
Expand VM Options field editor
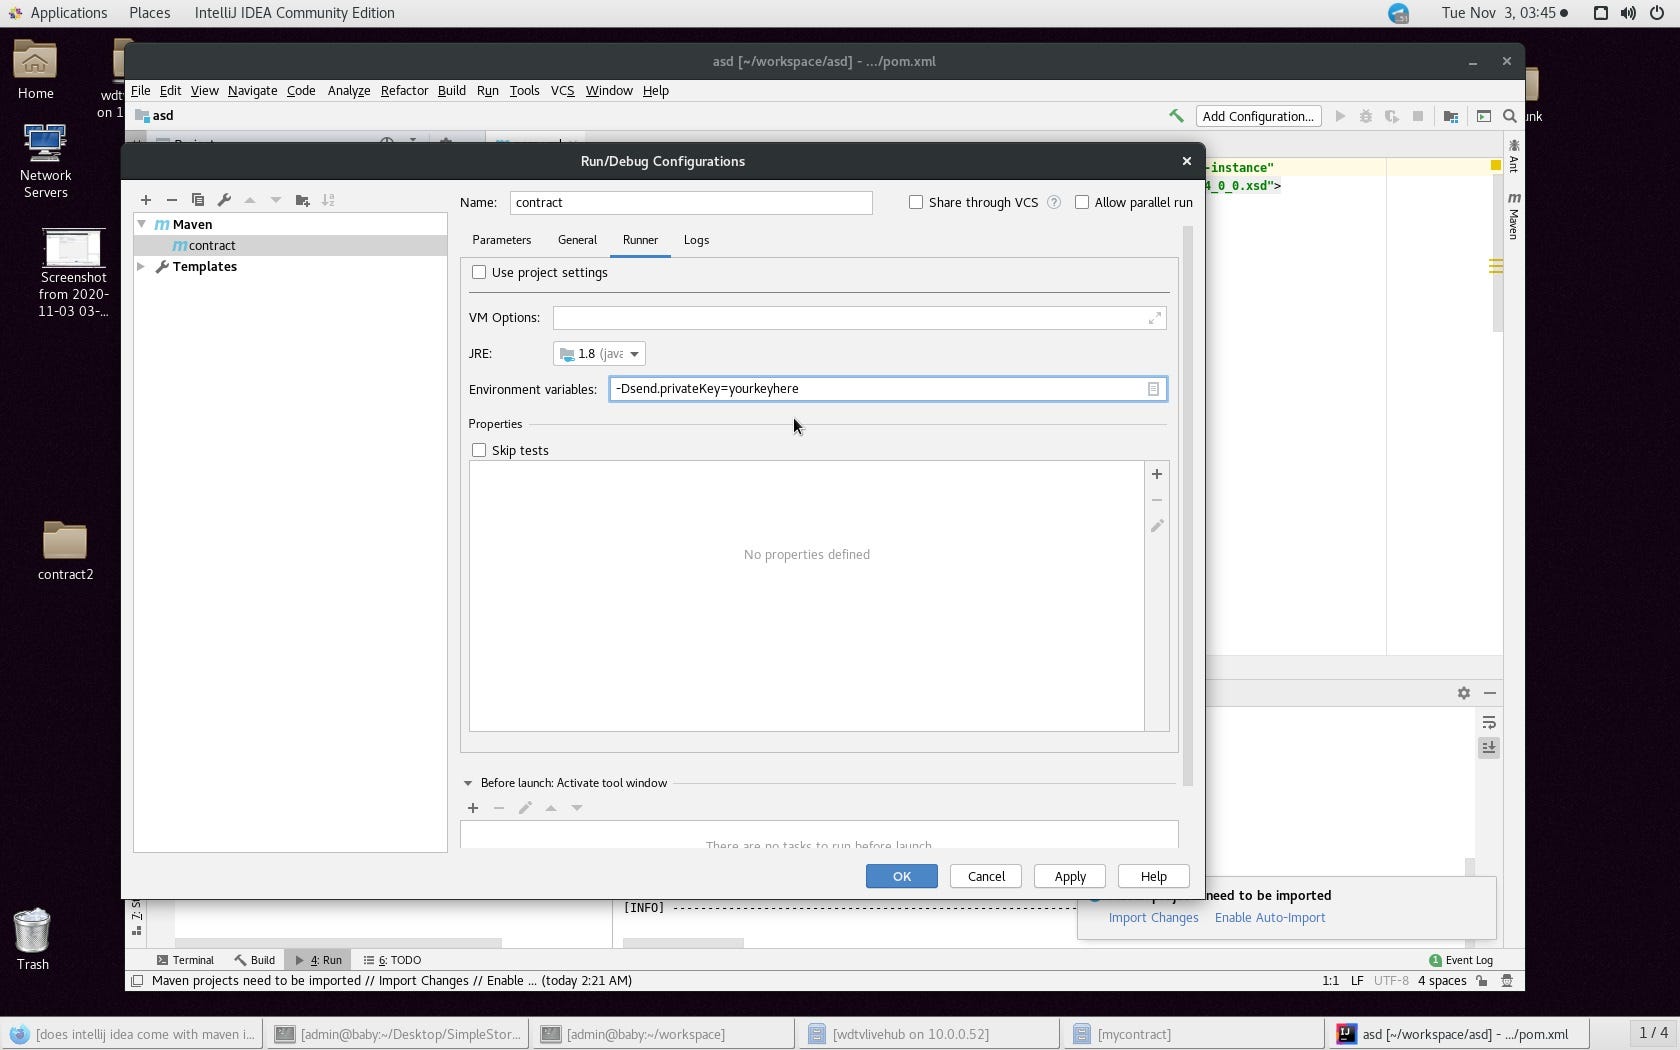[1155, 318]
